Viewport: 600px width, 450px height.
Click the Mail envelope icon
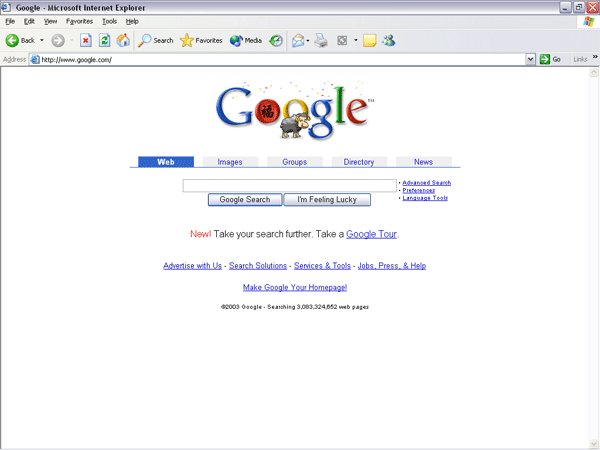(298, 40)
